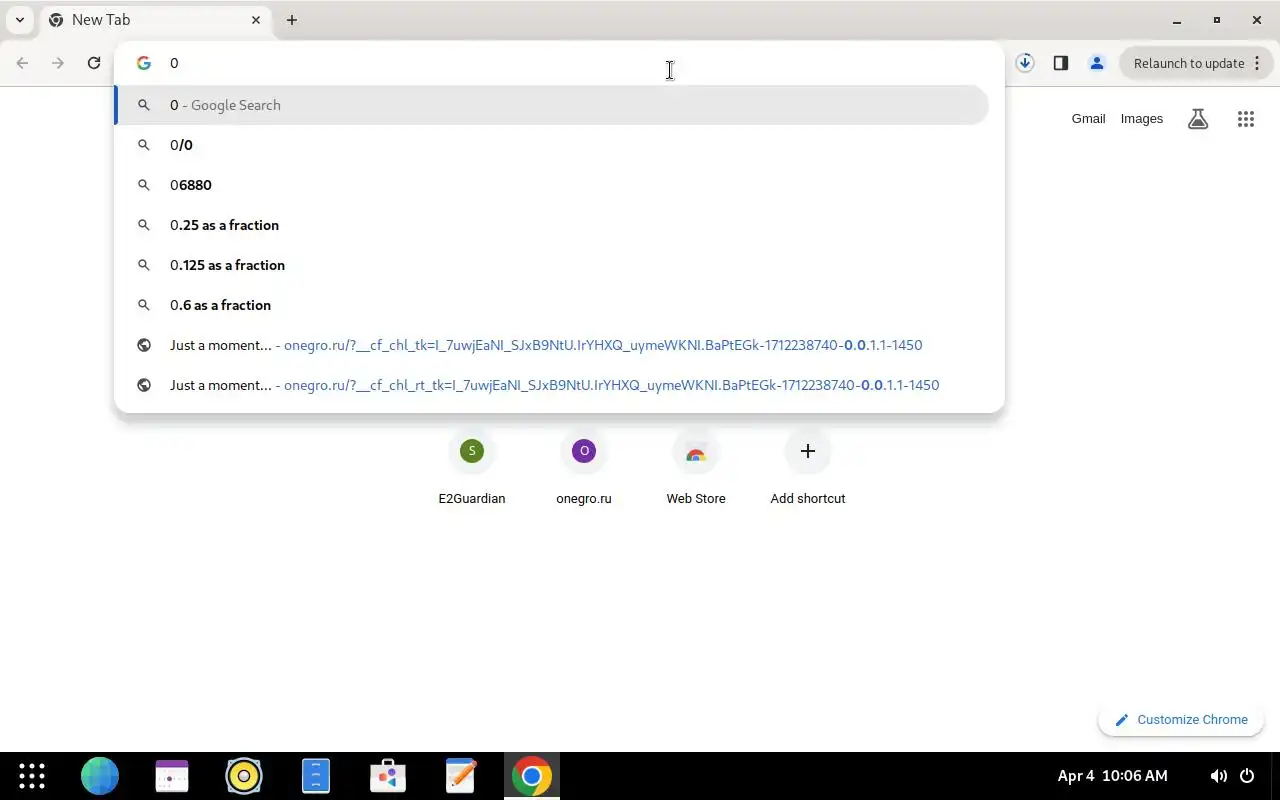The image size is (1280, 800).
Task: Open onegro.ru cf_chl_tk history suggestion
Action: 552,345
